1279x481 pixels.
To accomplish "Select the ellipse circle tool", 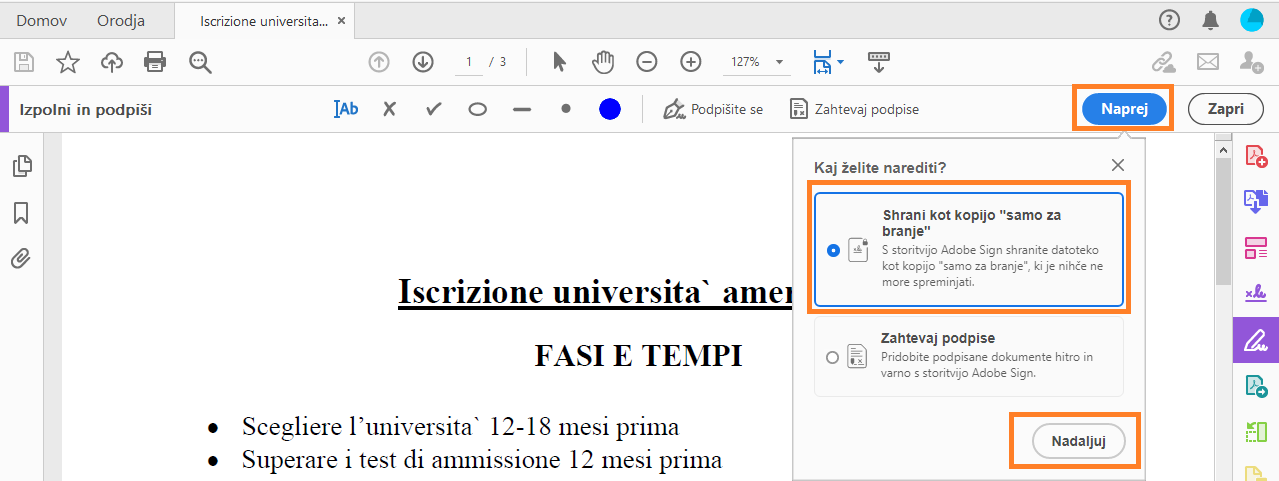I will coord(478,109).
